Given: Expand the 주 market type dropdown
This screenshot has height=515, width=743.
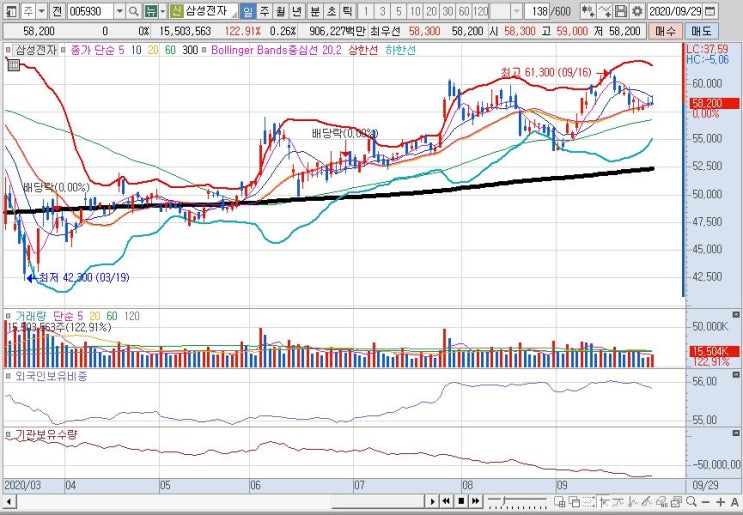Looking at the screenshot, I should [x=42, y=10].
